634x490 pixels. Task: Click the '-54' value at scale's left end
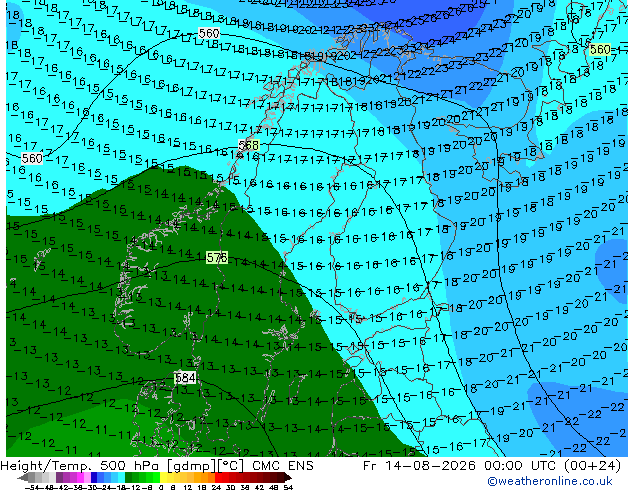pos(32,488)
